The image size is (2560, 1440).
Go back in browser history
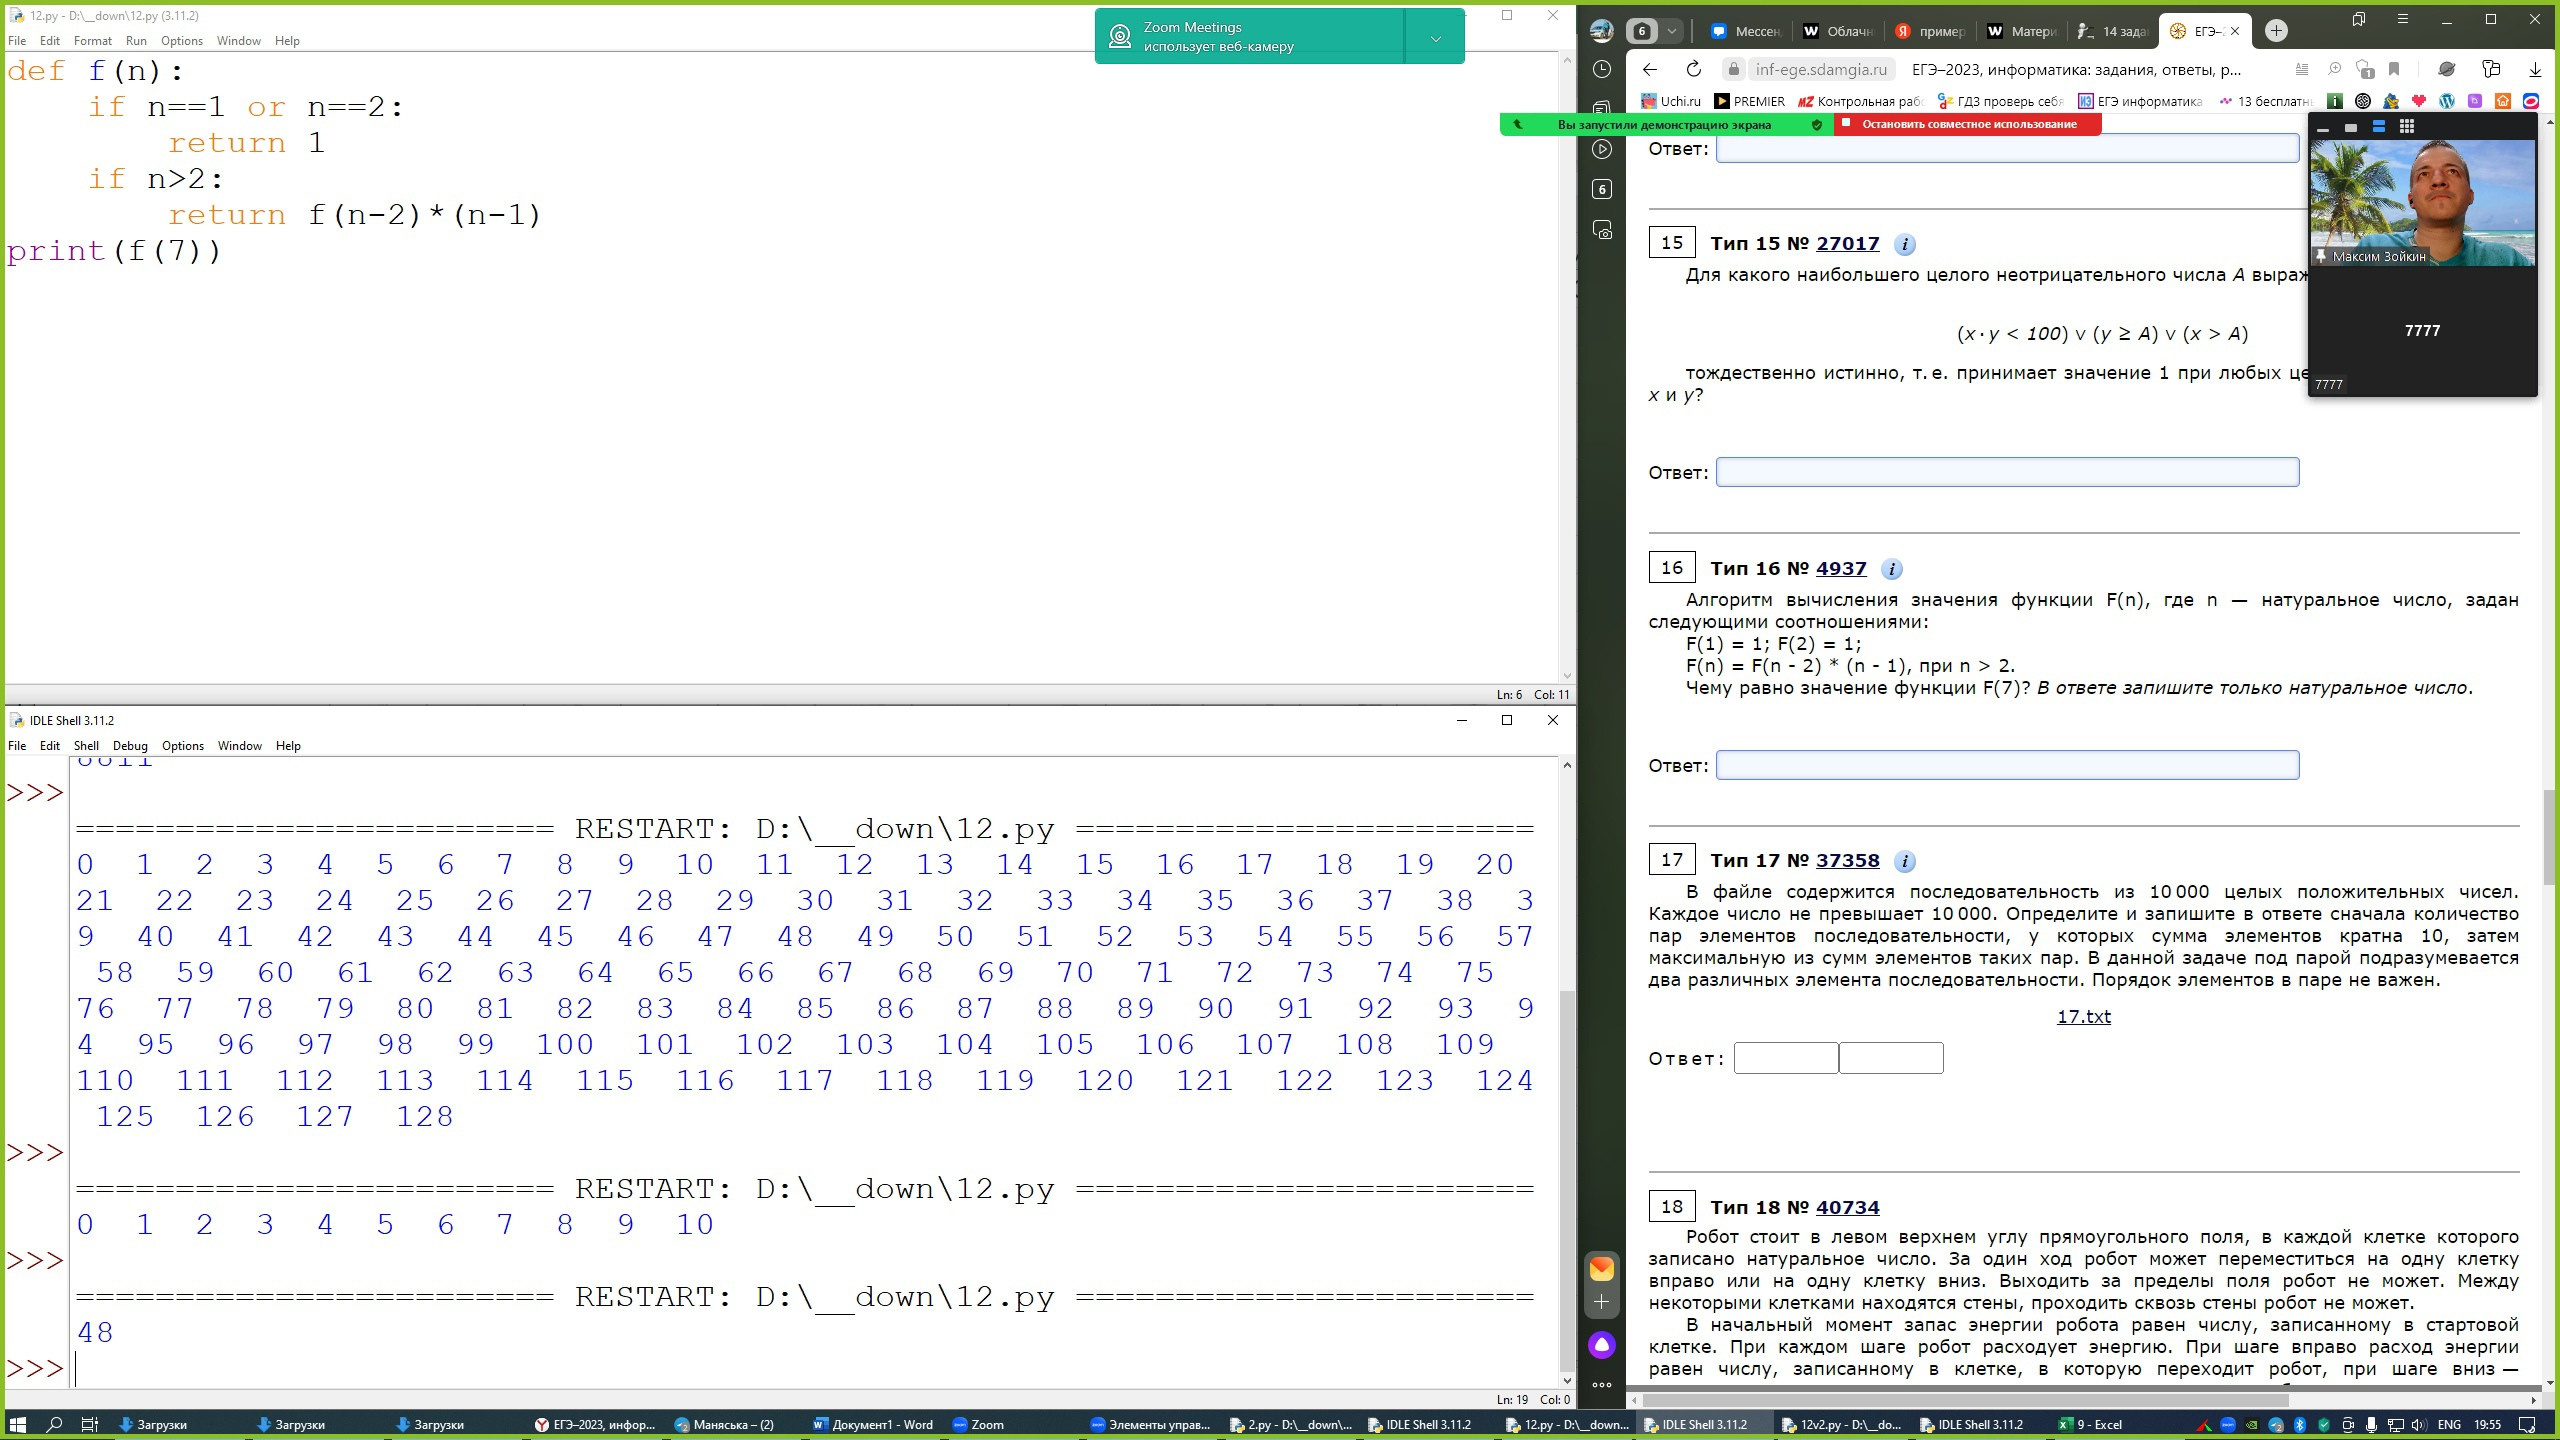1650,69
